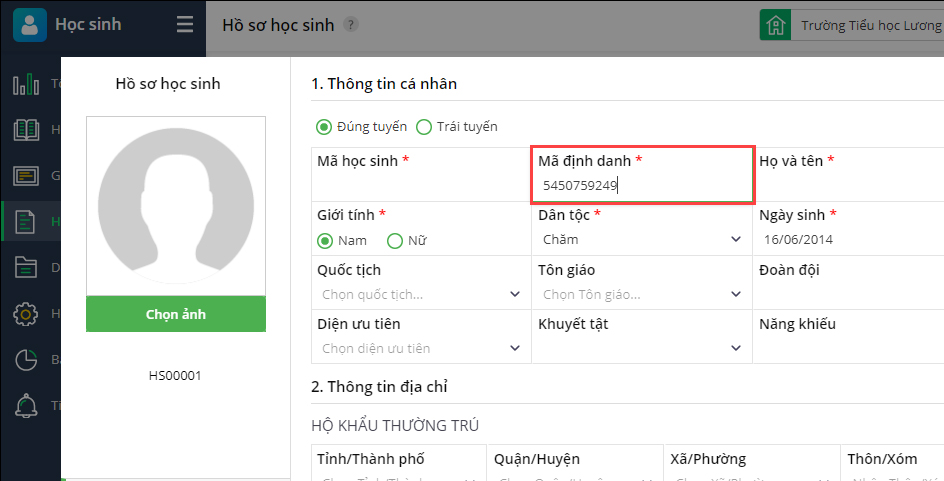944x481 pixels.
Task: Open the open-book sidebar icon
Action: (x=26, y=129)
